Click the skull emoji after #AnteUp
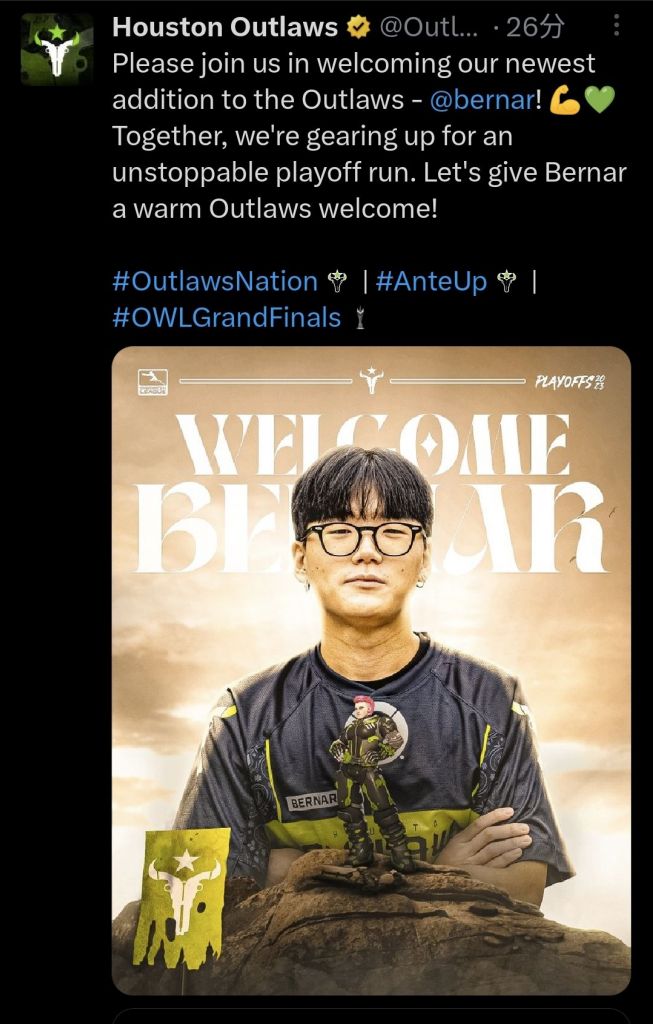653x1024 pixels. tap(506, 281)
